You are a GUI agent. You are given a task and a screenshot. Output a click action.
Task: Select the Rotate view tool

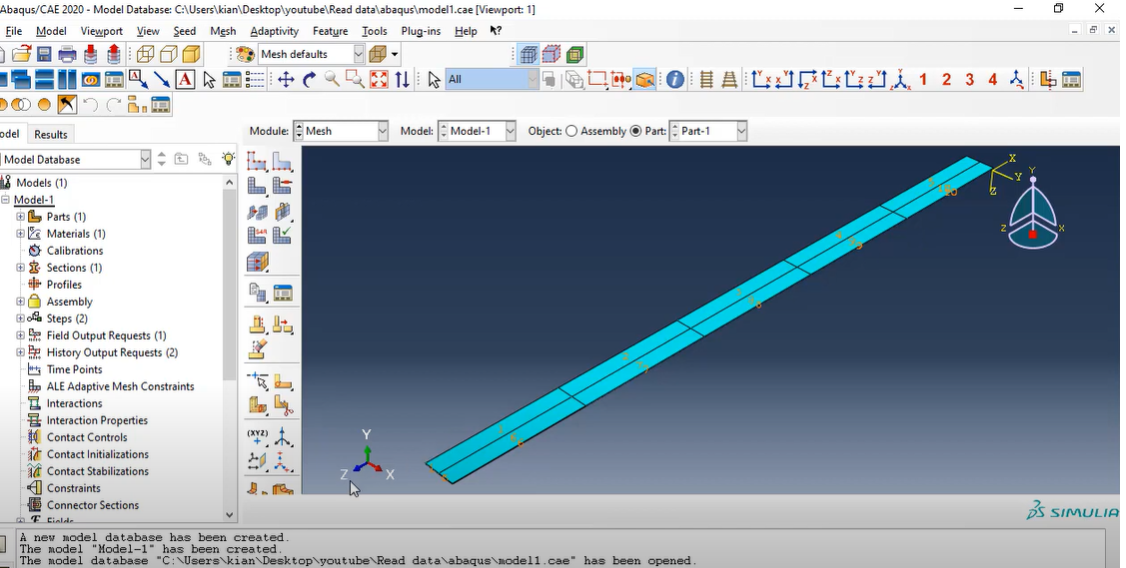coord(310,80)
